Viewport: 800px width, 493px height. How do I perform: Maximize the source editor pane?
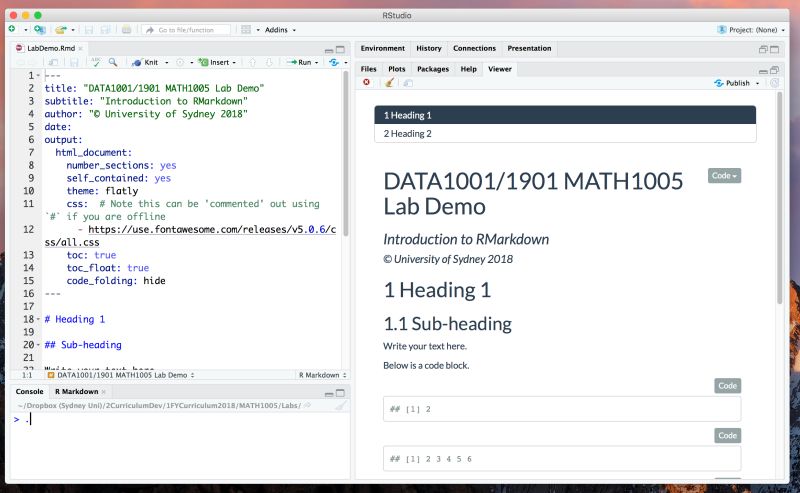[340, 50]
